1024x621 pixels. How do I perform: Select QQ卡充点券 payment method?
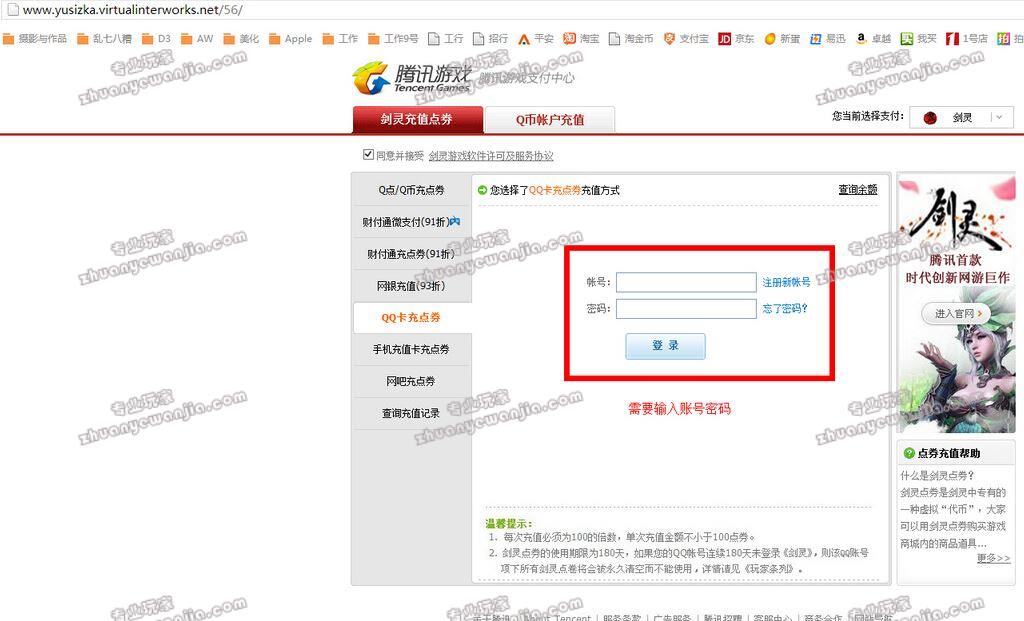tap(411, 317)
